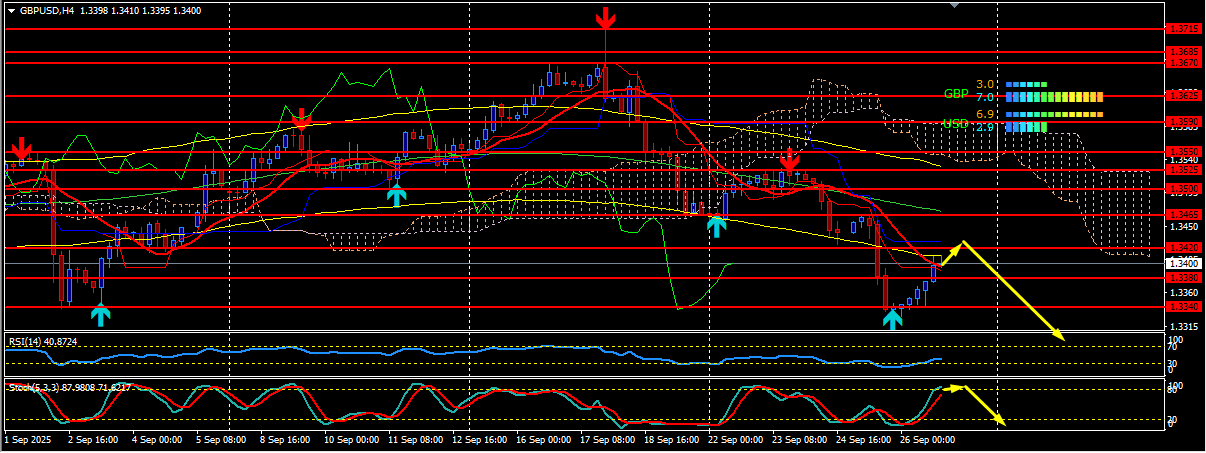1206x453 pixels.
Task: Click the 17 Sep 08:00 time label
Action: click(606, 439)
